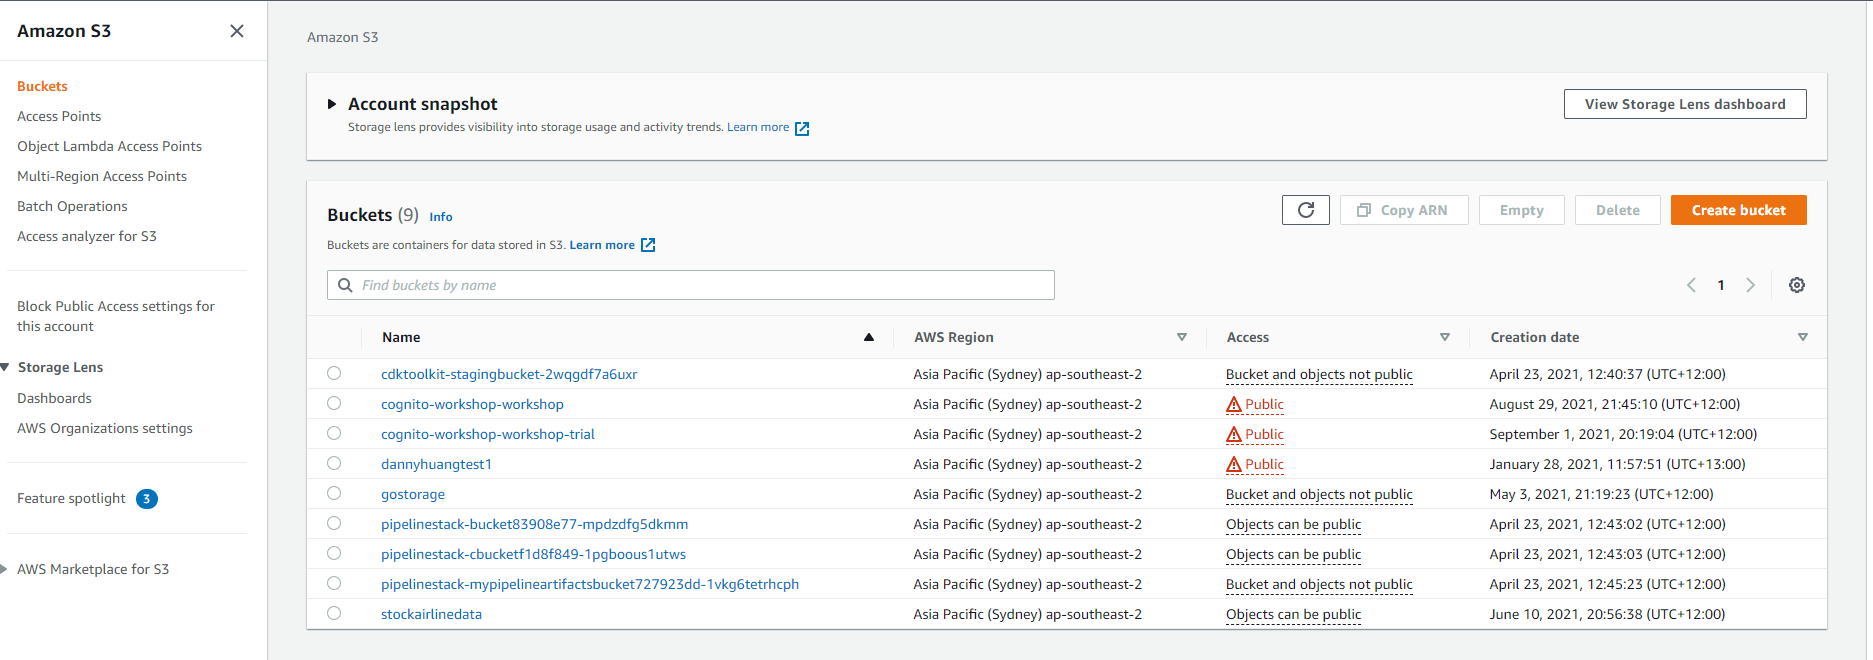The width and height of the screenshot is (1873, 660).
Task: Open table preferences gear icon
Action: 1796,285
